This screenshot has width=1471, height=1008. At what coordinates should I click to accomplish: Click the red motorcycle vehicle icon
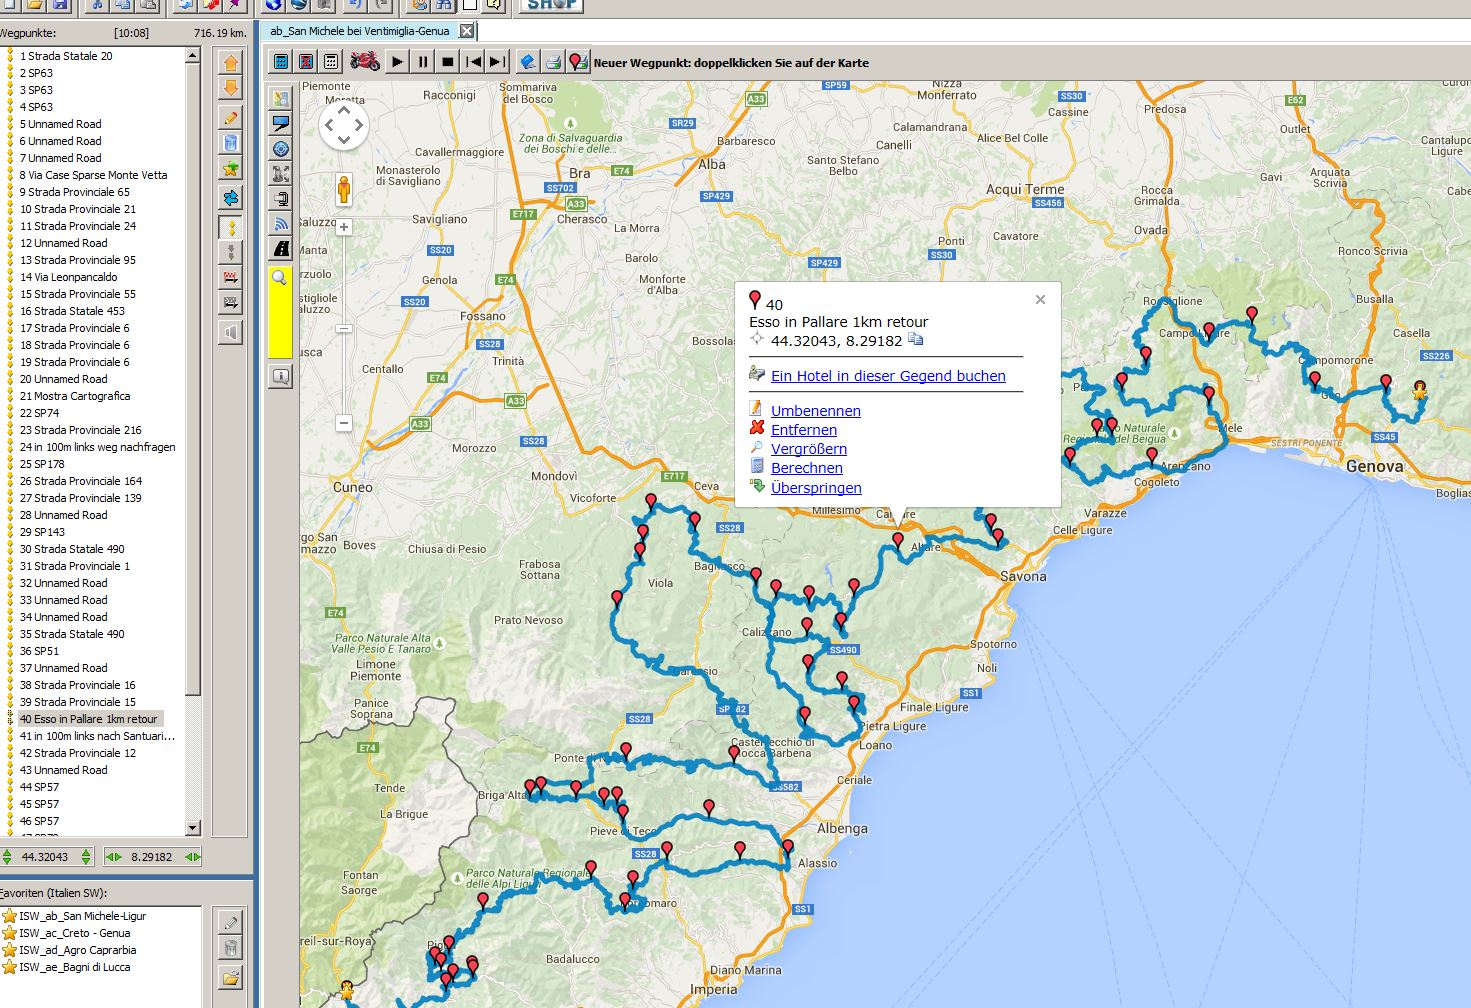[365, 62]
